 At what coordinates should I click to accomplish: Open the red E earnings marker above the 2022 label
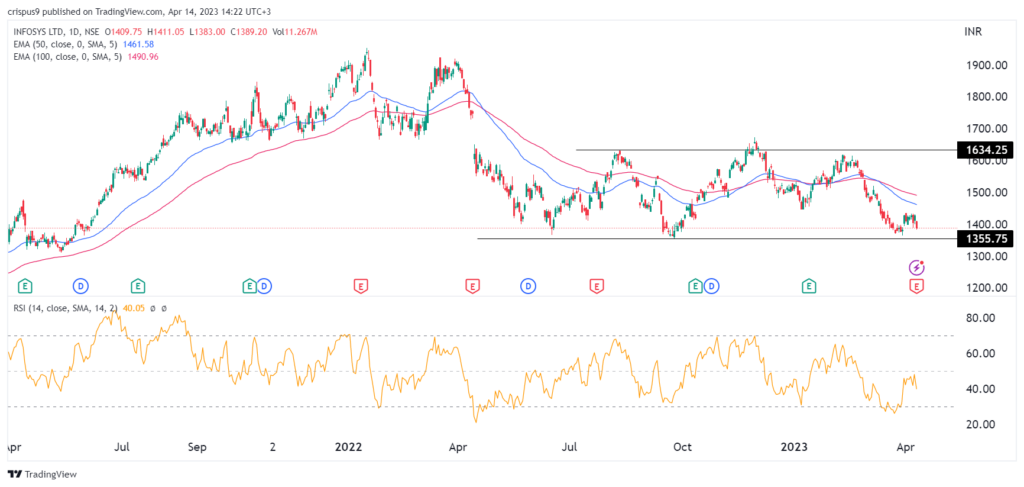pyautogui.click(x=360, y=286)
